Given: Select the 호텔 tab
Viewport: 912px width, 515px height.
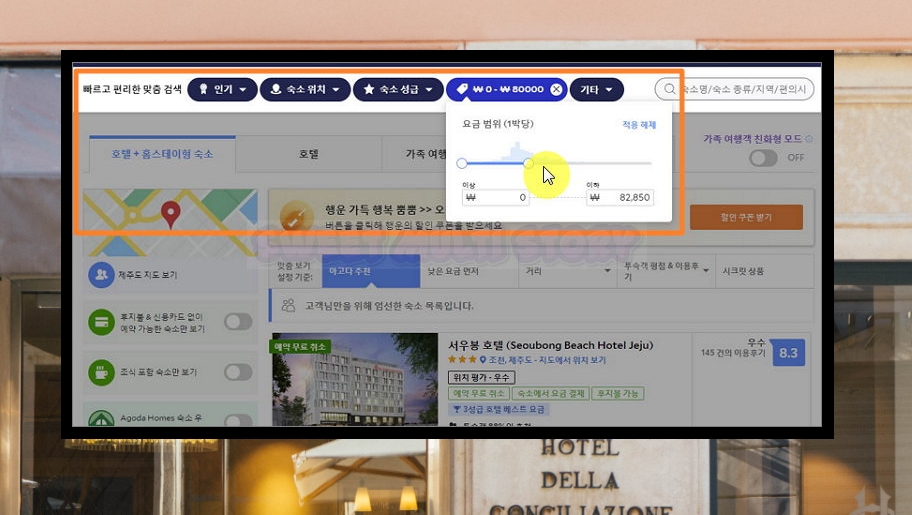Looking at the screenshot, I should [x=309, y=154].
